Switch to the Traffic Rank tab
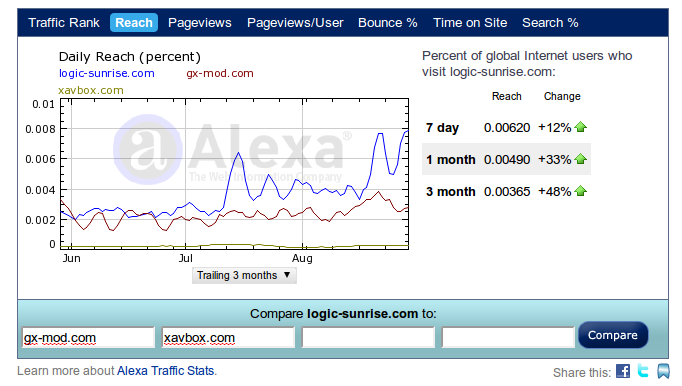Screen dimensions: 682x386 [x=64, y=23]
